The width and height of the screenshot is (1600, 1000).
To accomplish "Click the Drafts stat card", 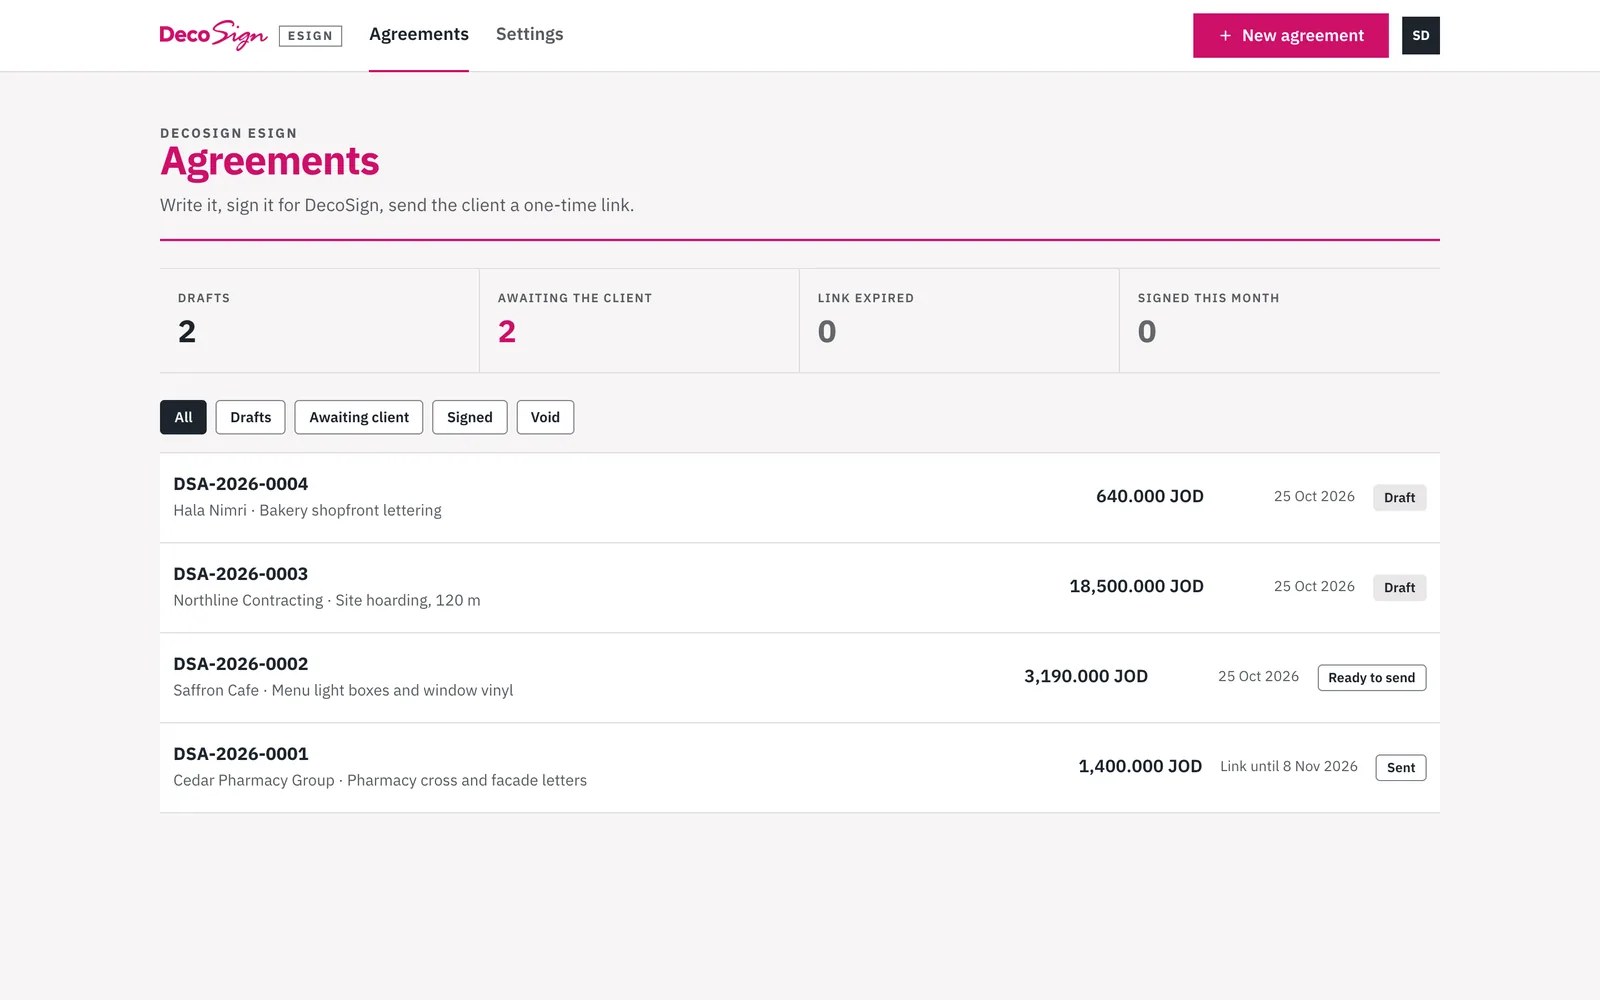I will tap(319, 320).
